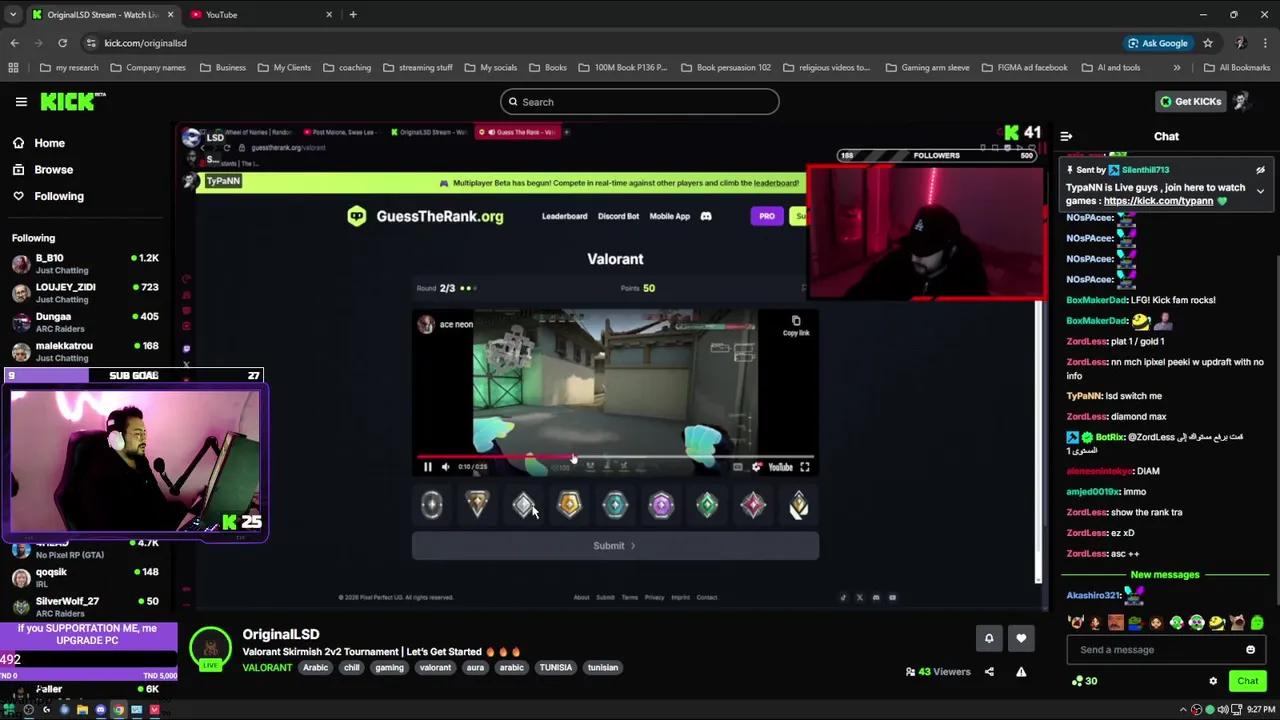Image resolution: width=1280 pixels, height=720 pixels.
Task: Open Browse in Kick sidebar
Action: [x=42, y=170]
